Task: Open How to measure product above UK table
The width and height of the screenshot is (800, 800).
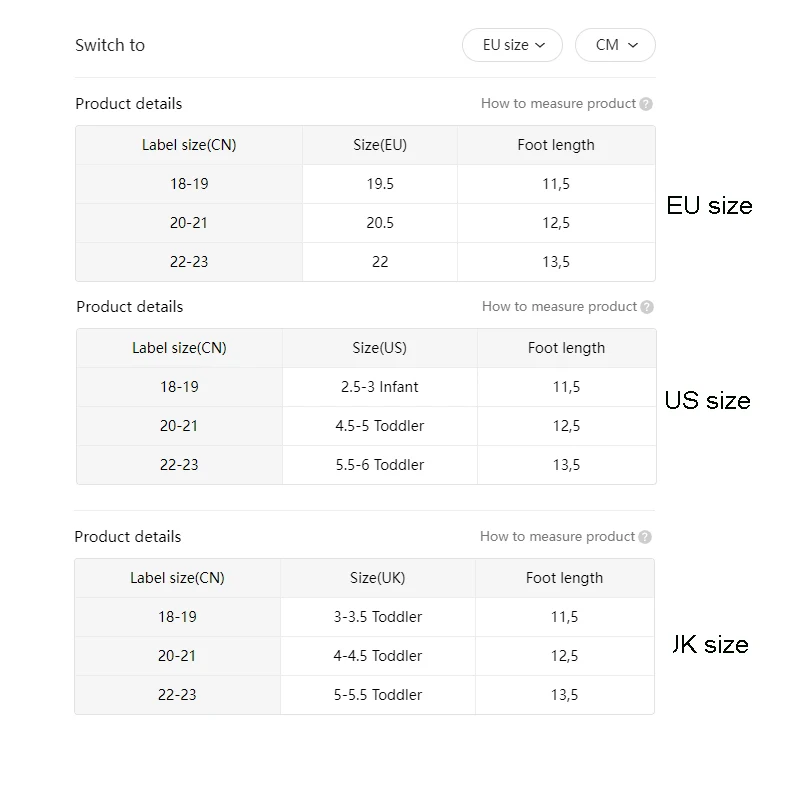Action: click(557, 536)
